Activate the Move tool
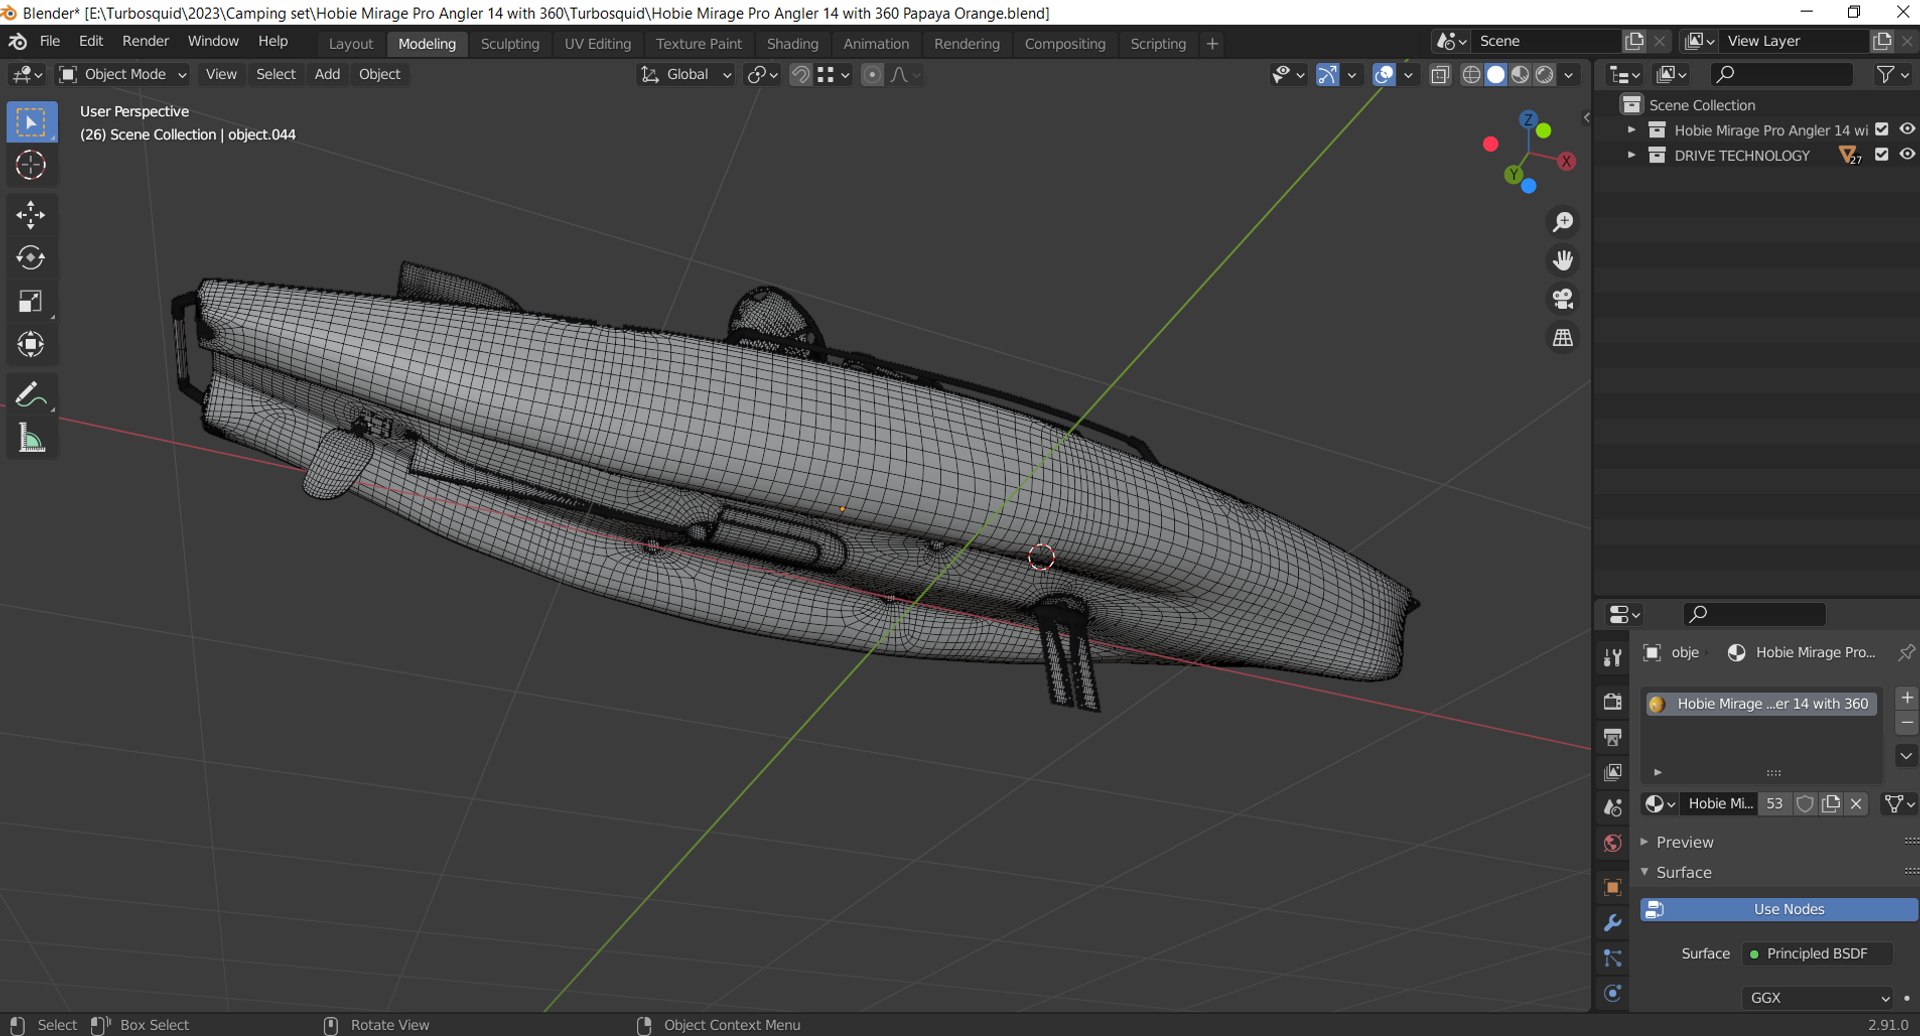This screenshot has height=1036, width=1920. [x=31, y=214]
